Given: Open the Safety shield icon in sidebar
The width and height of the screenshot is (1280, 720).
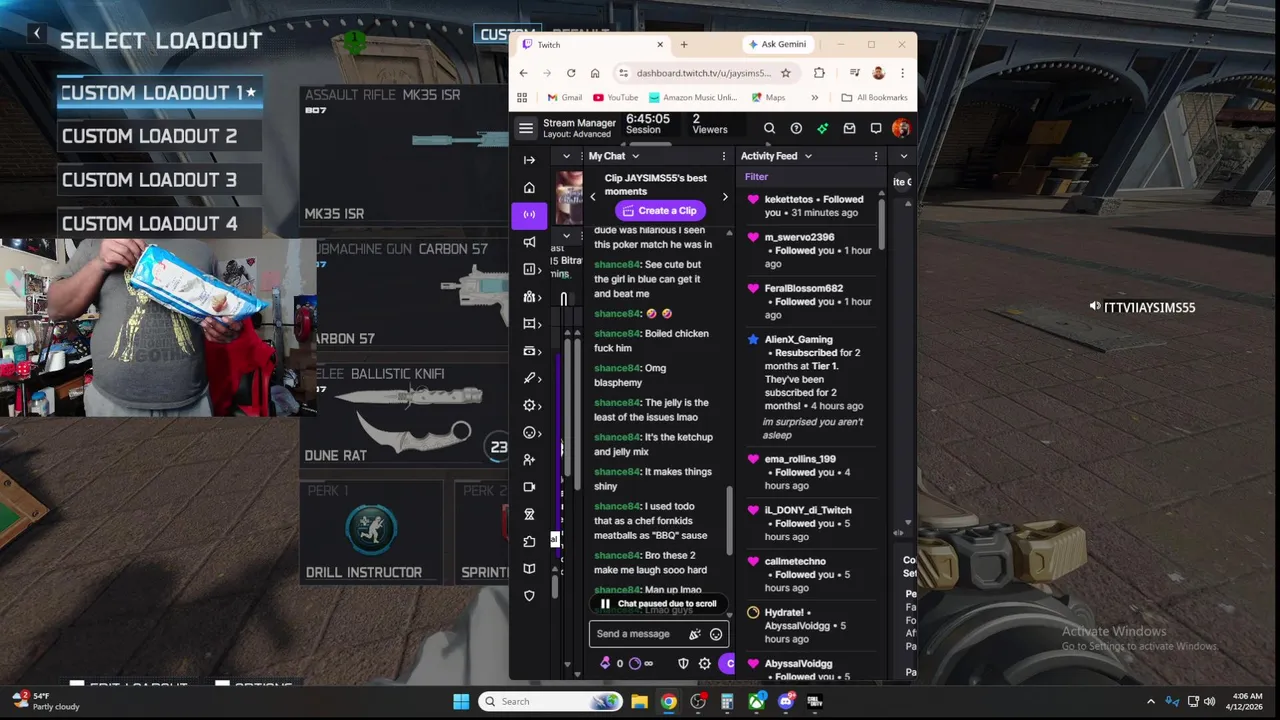Looking at the screenshot, I should (x=529, y=595).
